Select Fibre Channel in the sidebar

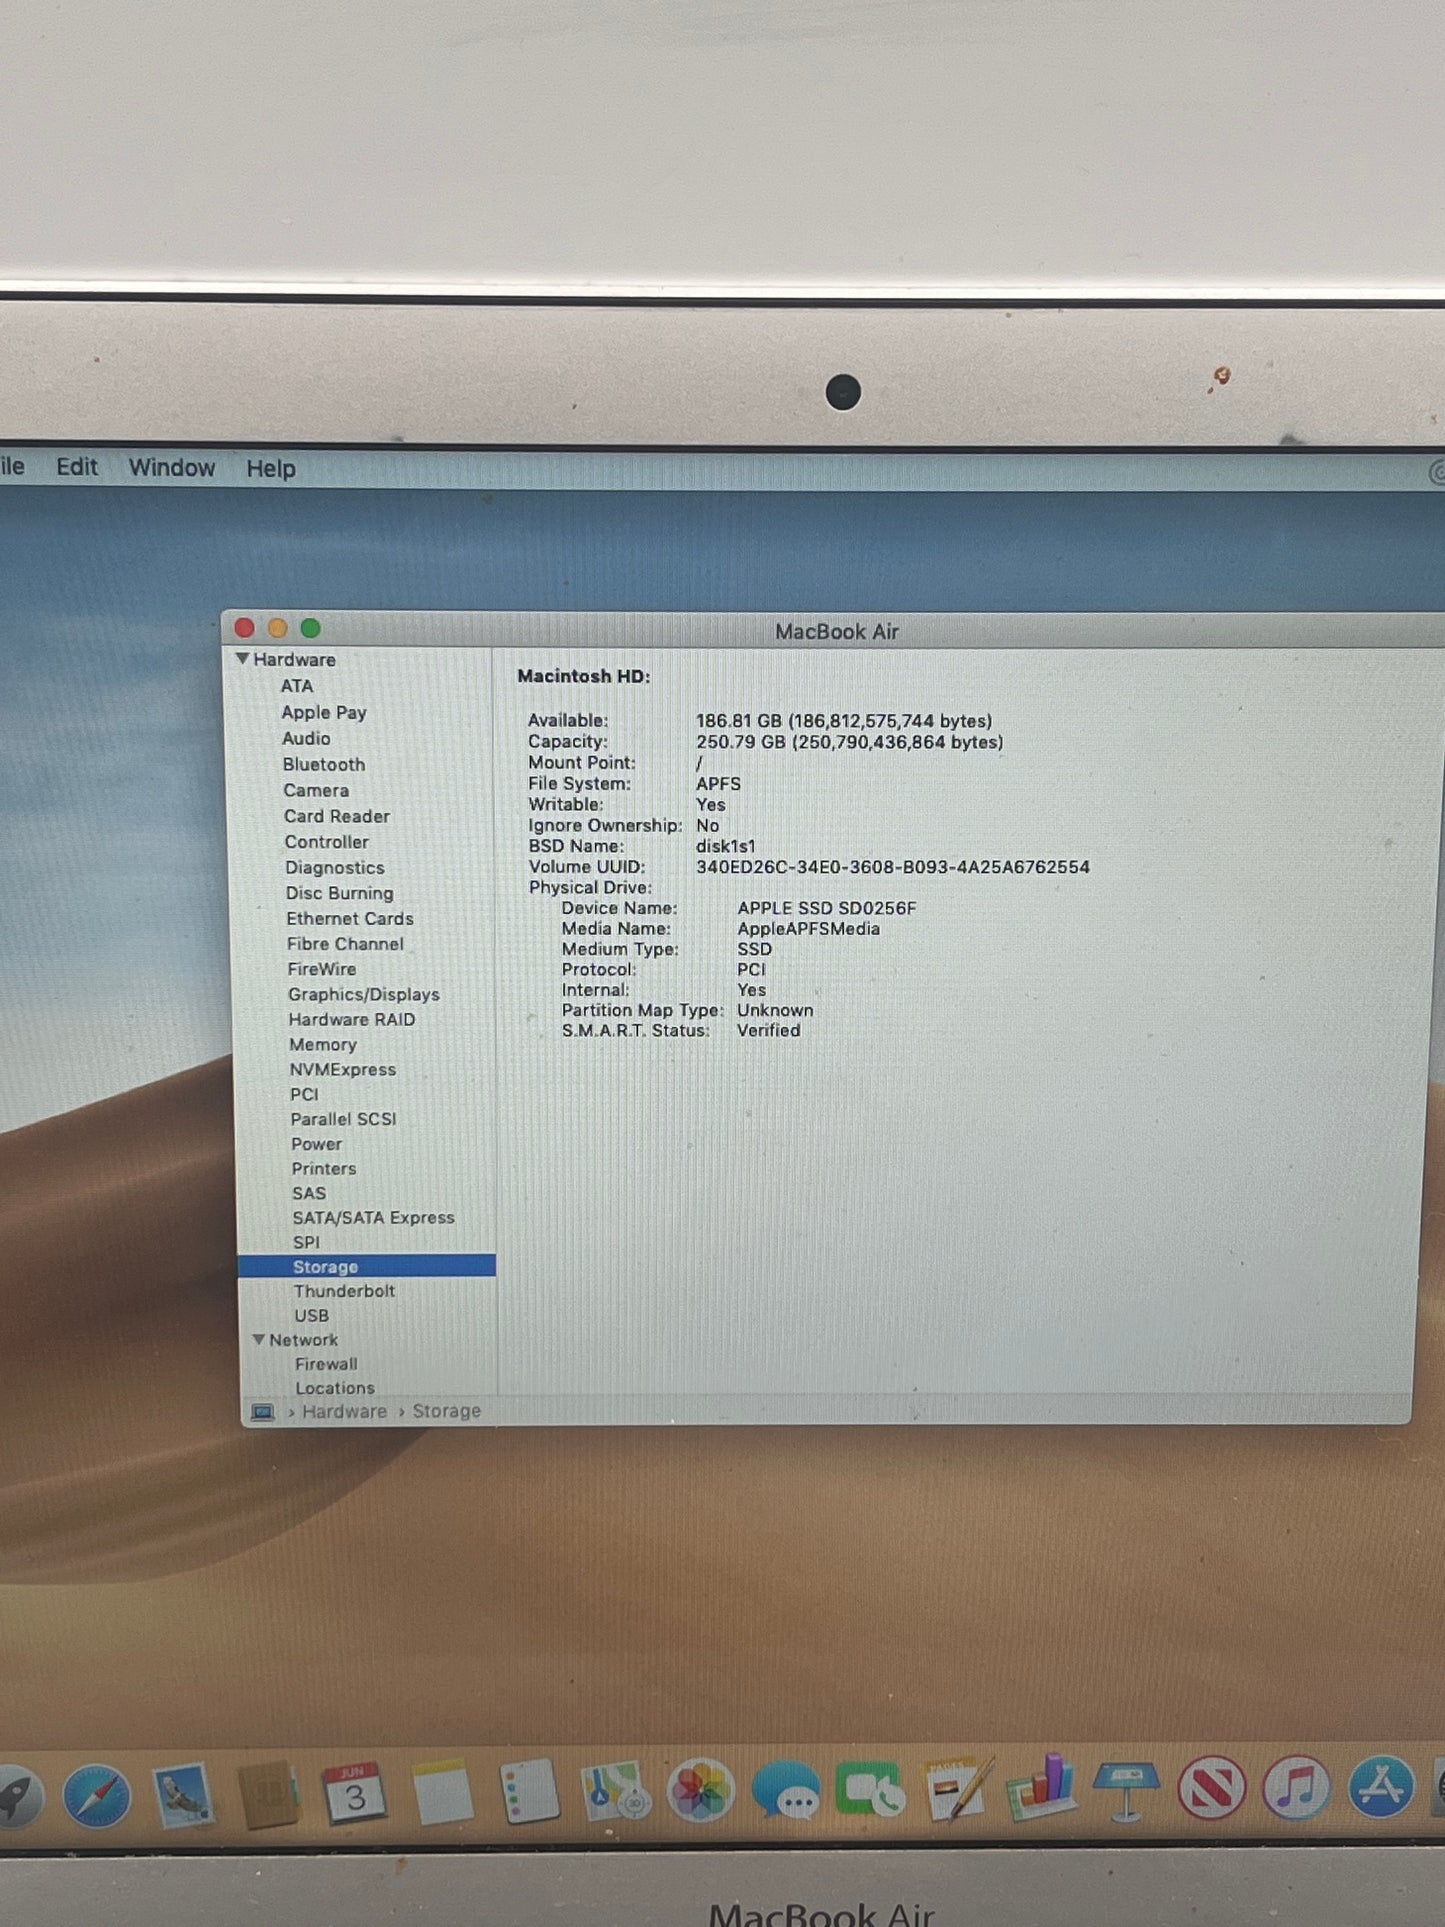pyautogui.click(x=346, y=943)
